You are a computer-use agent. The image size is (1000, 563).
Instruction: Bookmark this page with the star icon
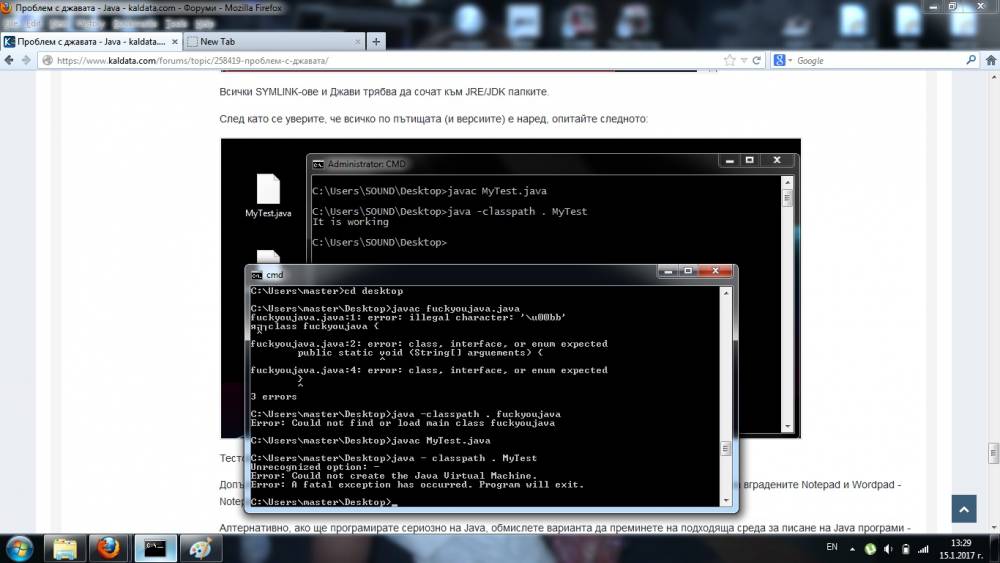tap(730, 60)
